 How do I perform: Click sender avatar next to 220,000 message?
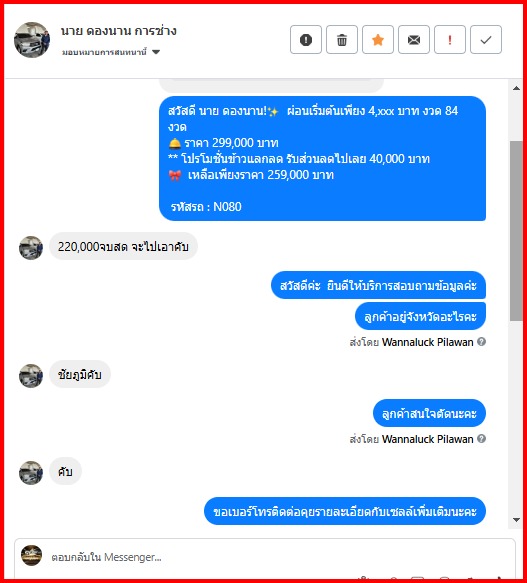pyautogui.click(x=31, y=248)
